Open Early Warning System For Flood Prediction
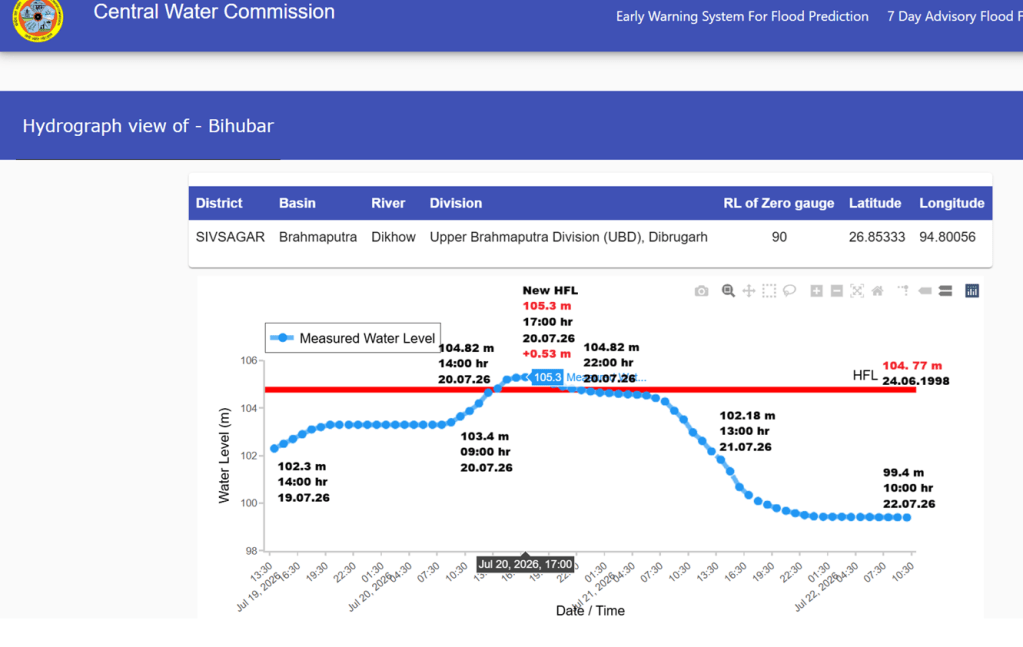 click(x=742, y=16)
